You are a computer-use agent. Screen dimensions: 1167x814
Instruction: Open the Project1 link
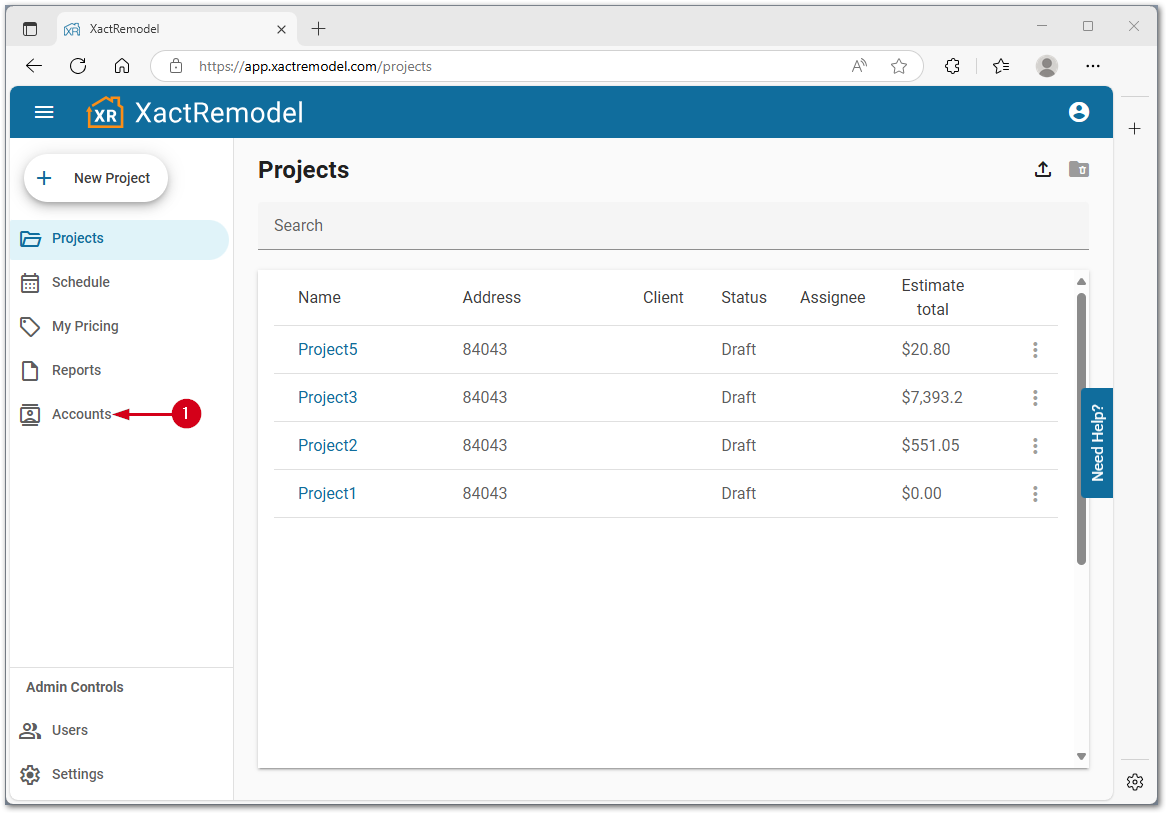click(x=327, y=494)
